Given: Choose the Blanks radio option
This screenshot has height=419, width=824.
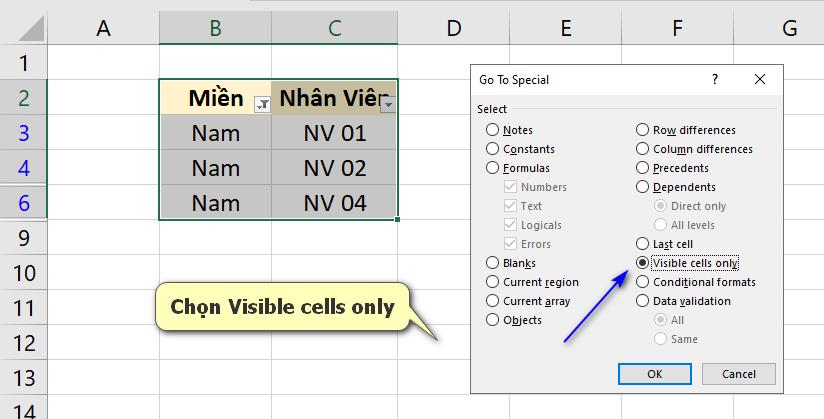Looking at the screenshot, I should click(511, 263).
